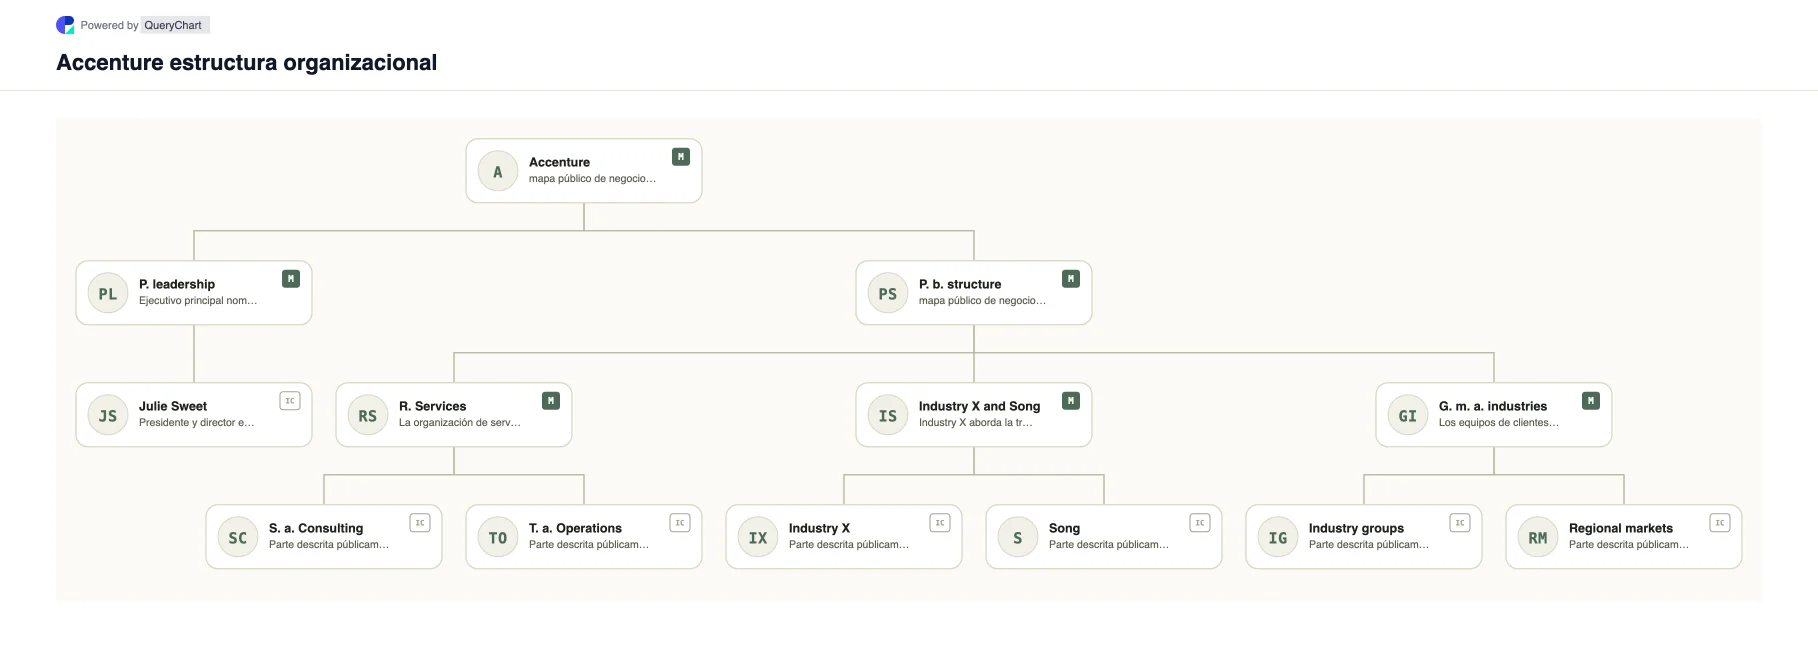This screenshot has width=1818, height=658.
Task: Click the IC badge on Song card
Action: tap(1200, 523)
